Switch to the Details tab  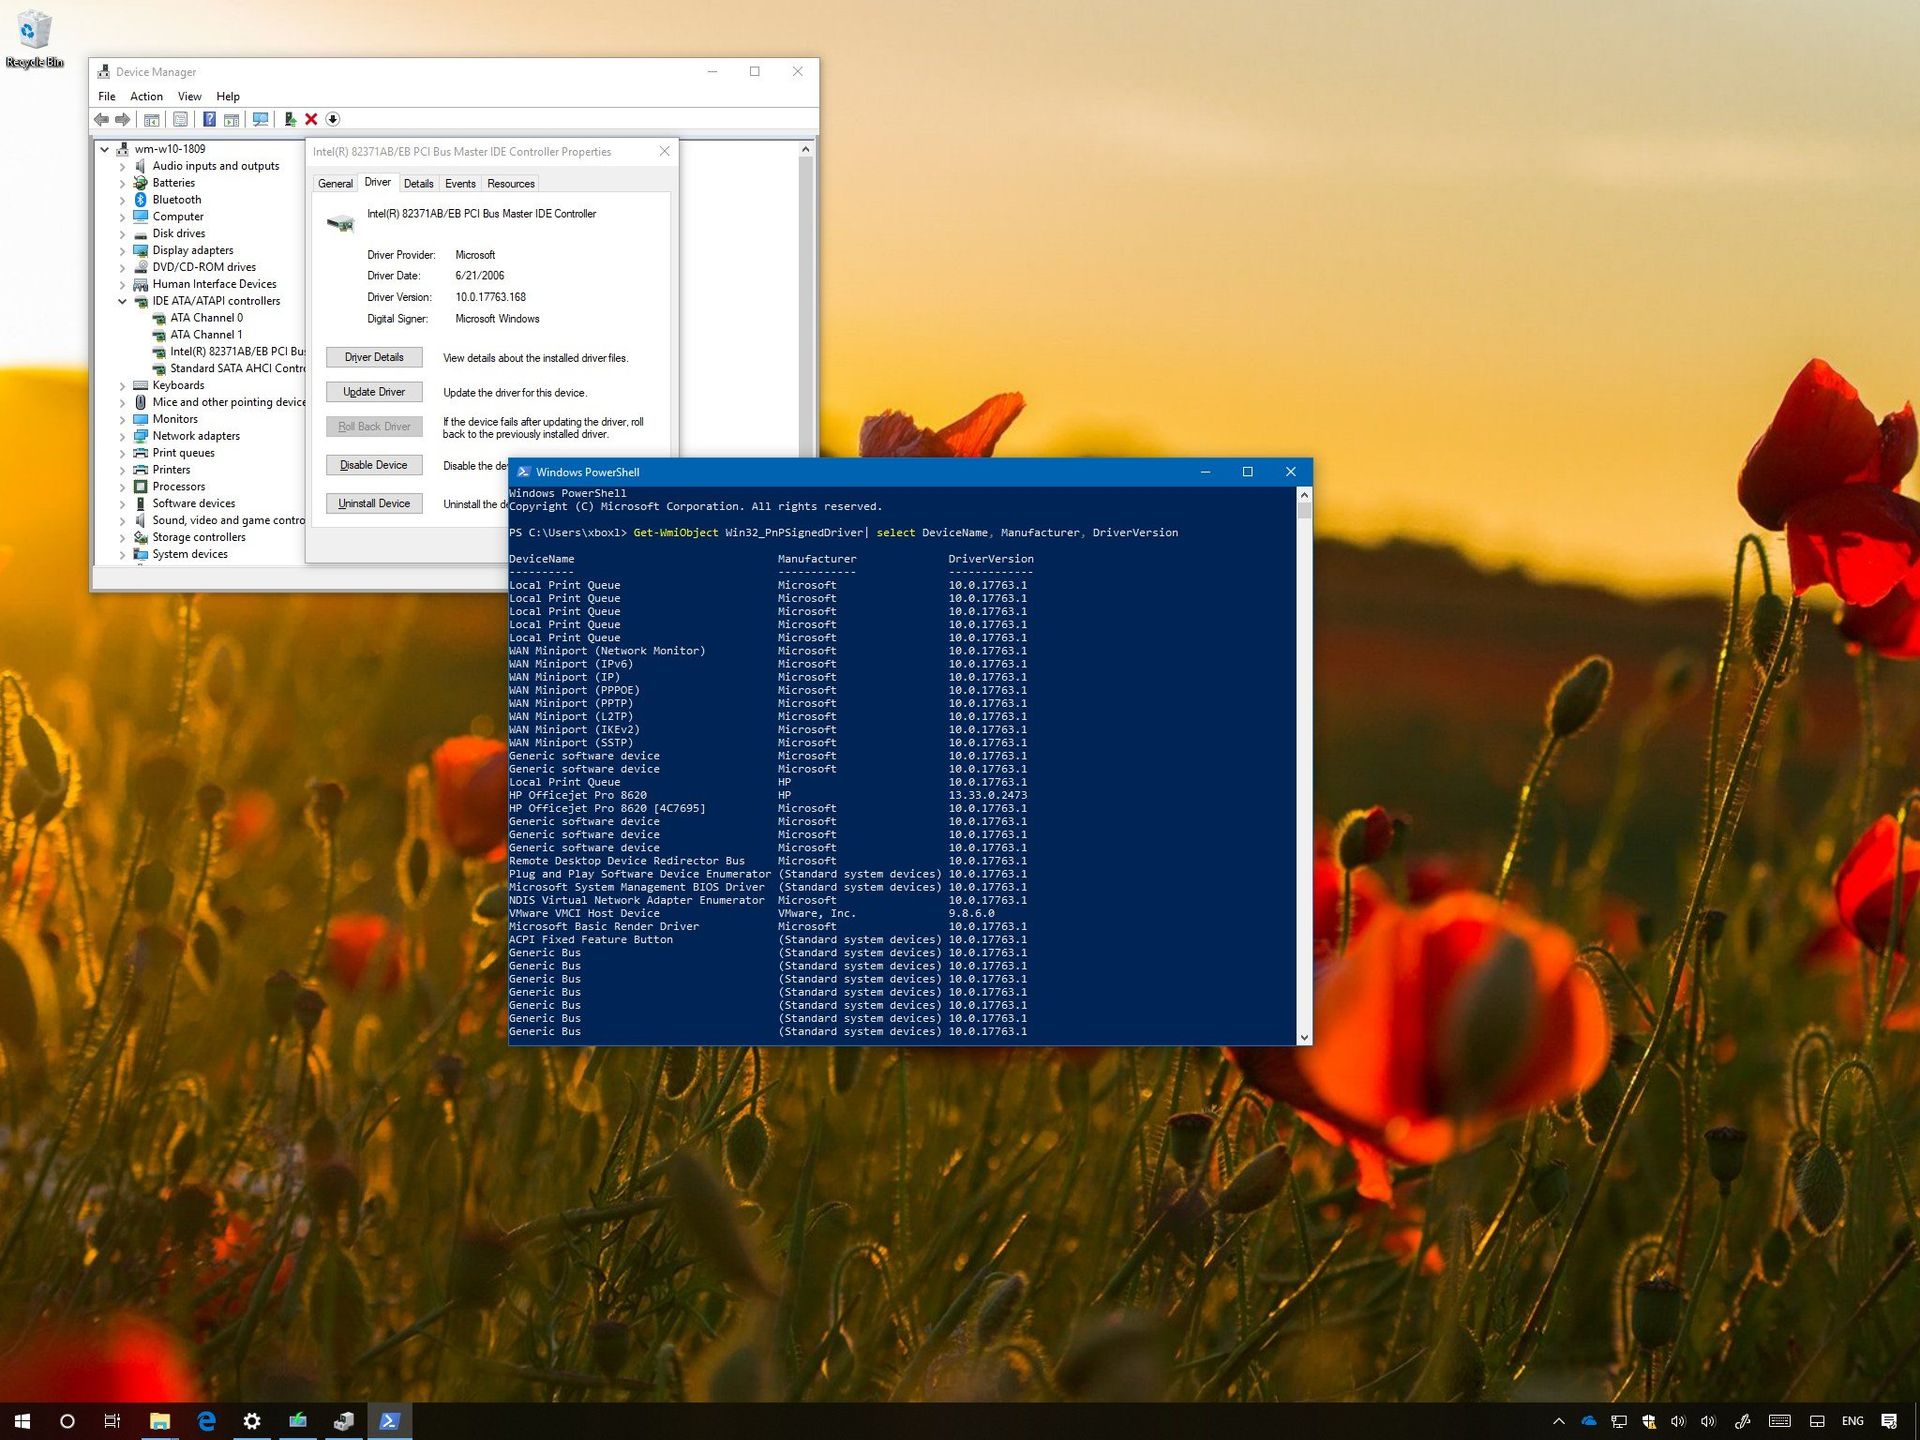pos(419,183)
